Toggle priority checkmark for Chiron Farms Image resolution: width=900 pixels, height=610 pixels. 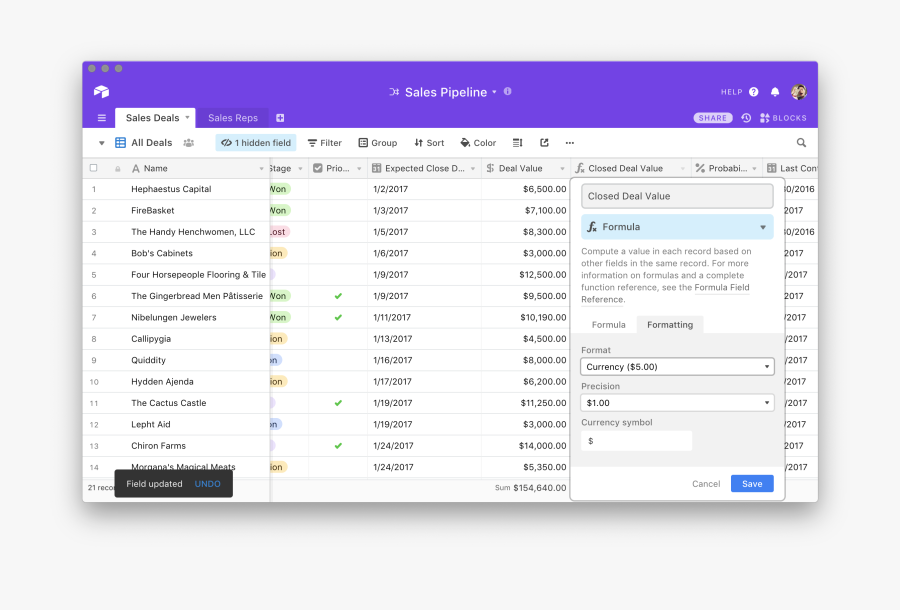click(338, 446)
